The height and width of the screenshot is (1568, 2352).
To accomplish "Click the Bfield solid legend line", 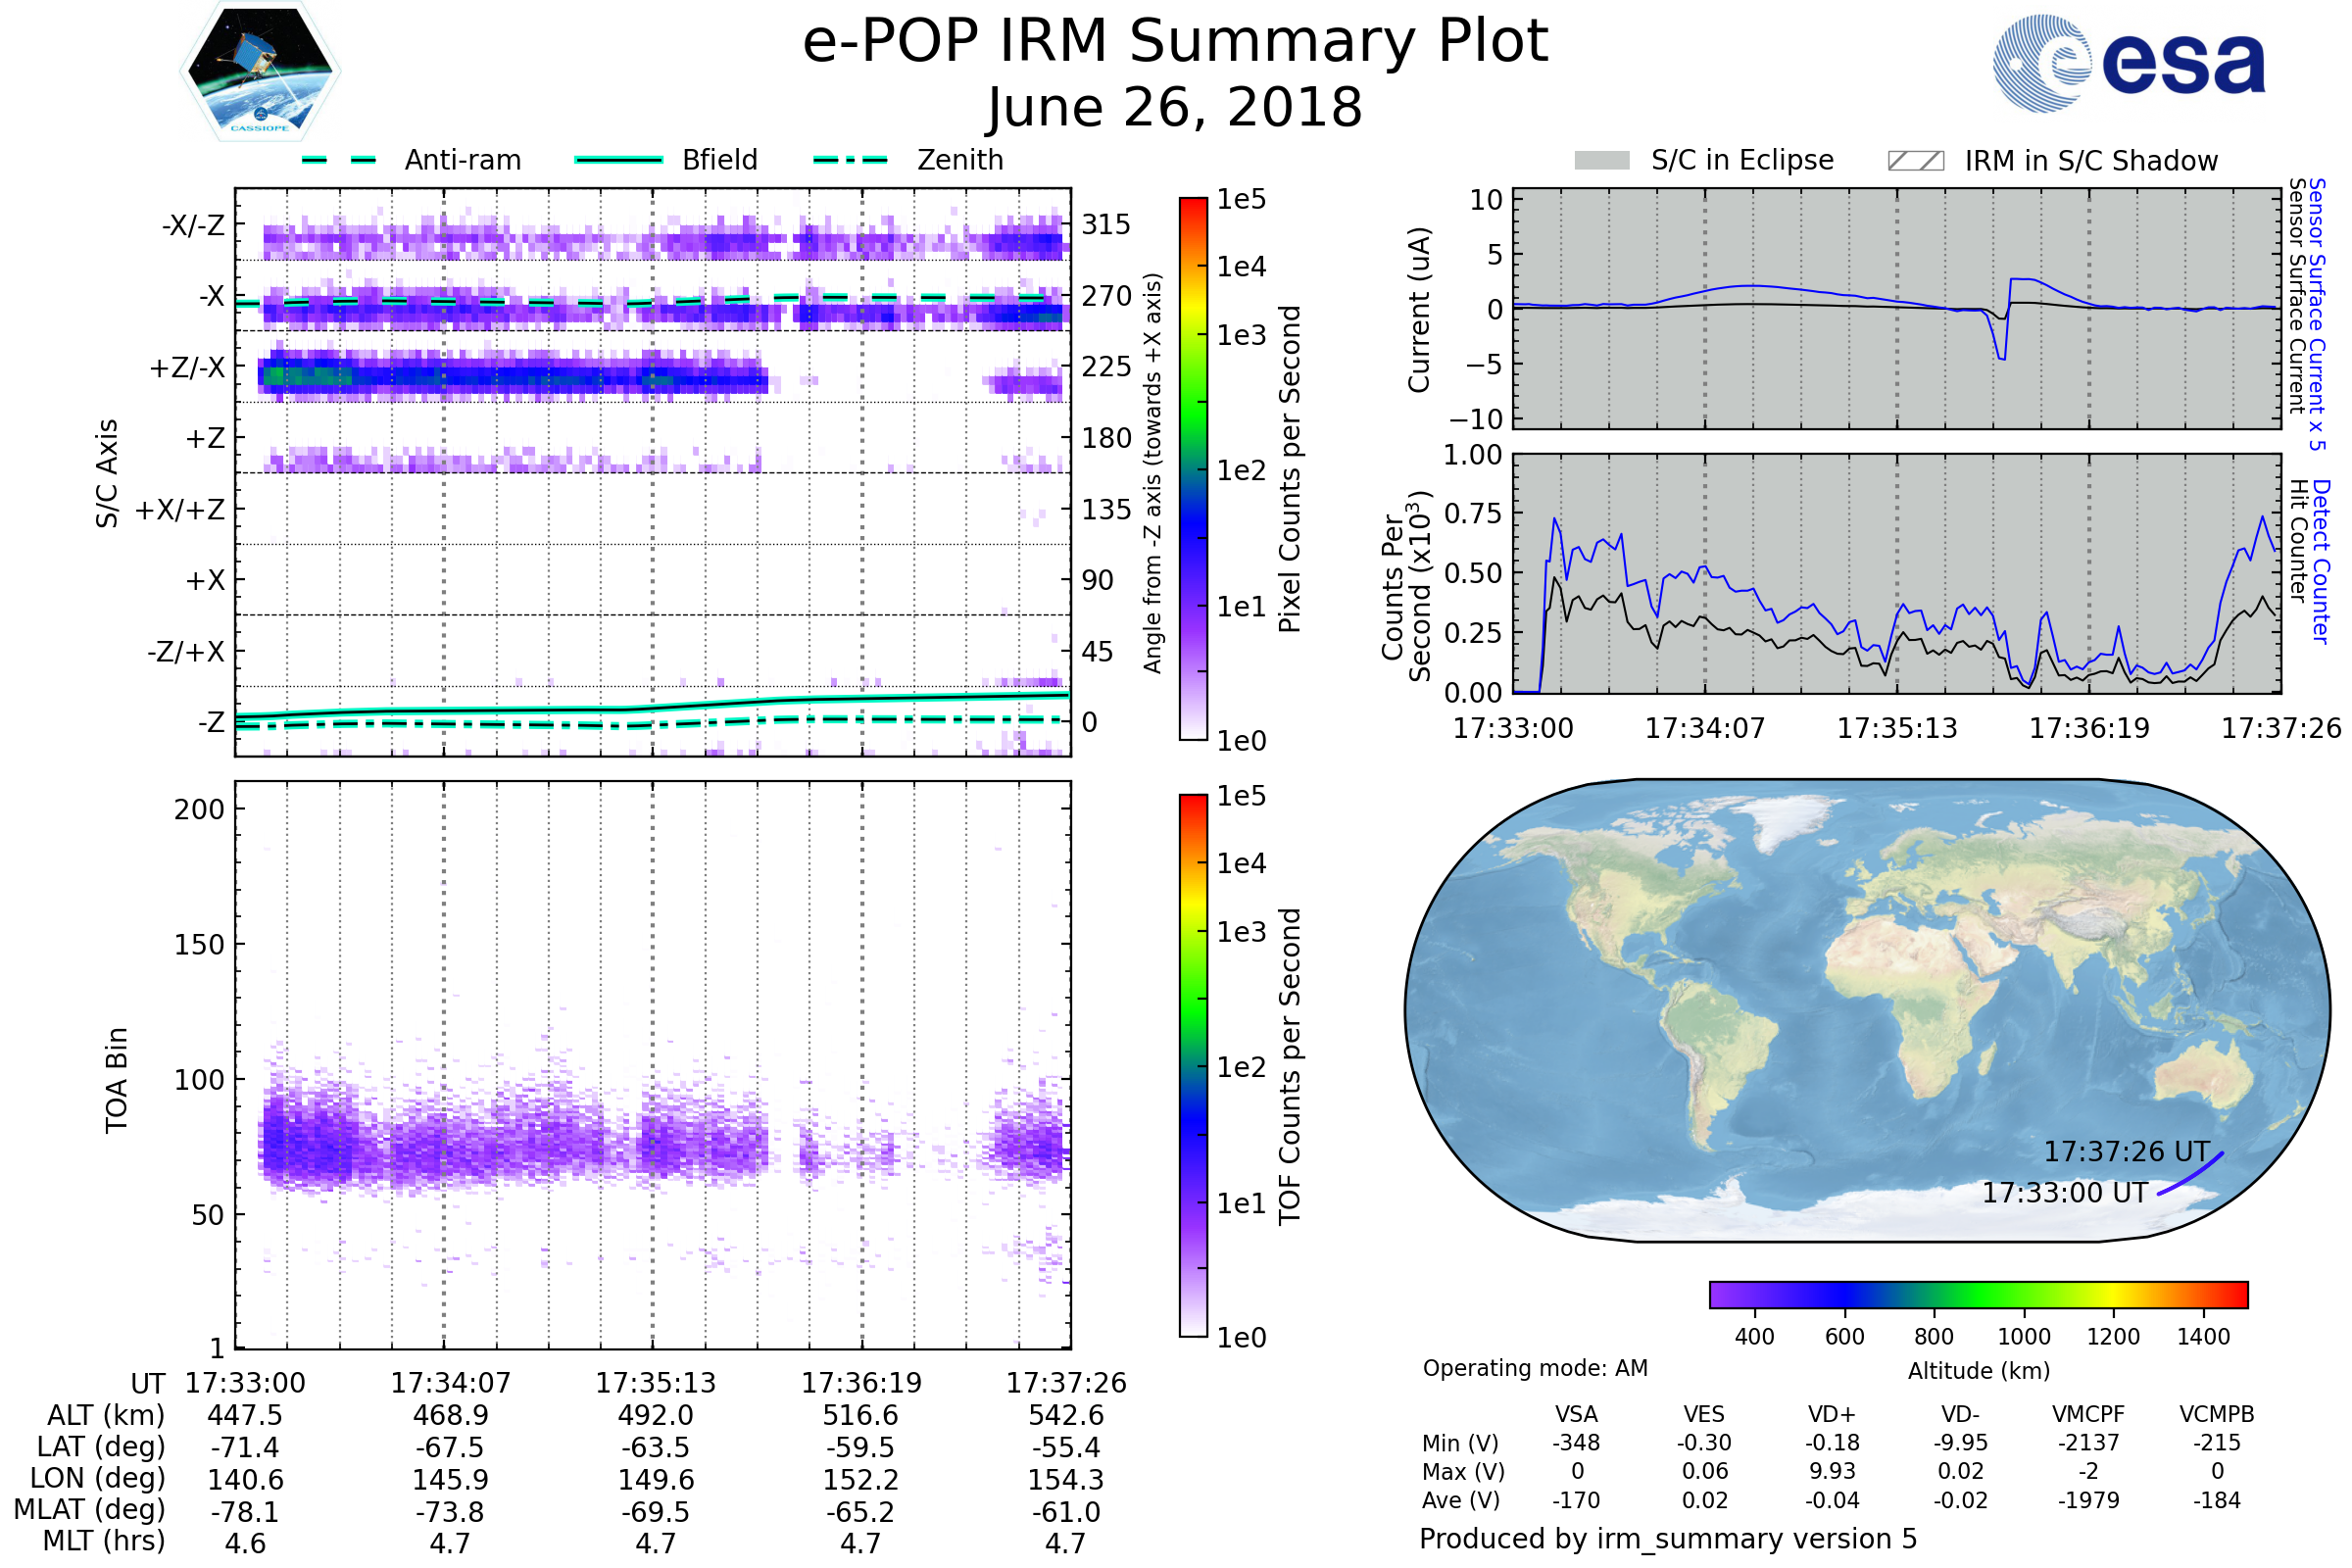I will coord(618,160).
